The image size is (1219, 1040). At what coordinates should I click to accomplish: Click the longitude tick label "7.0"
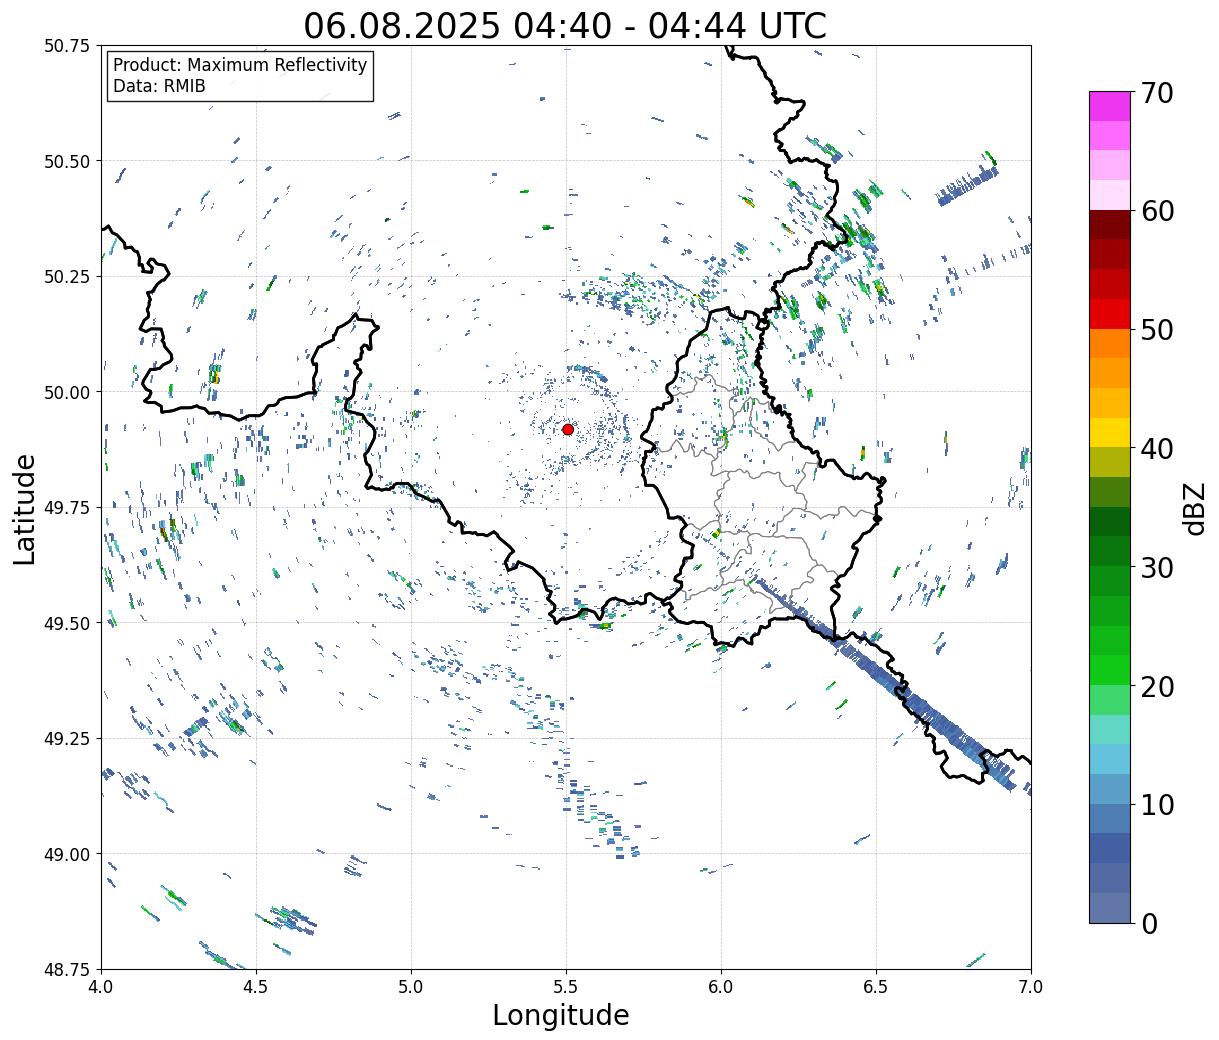pos(1031,987)
